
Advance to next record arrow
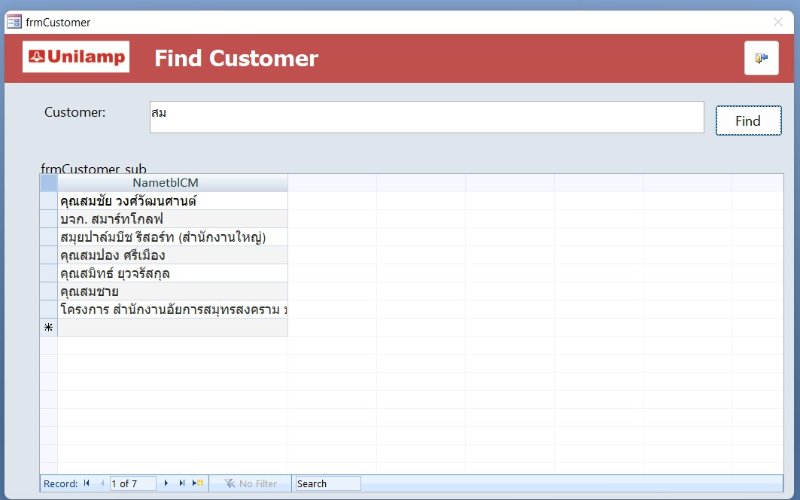[166, 483]
